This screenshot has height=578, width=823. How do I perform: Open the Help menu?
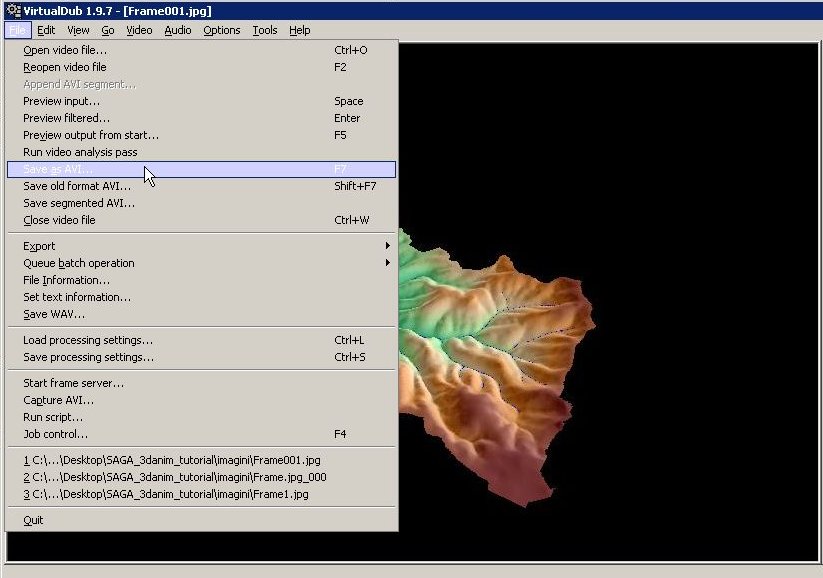click(300, 30)
